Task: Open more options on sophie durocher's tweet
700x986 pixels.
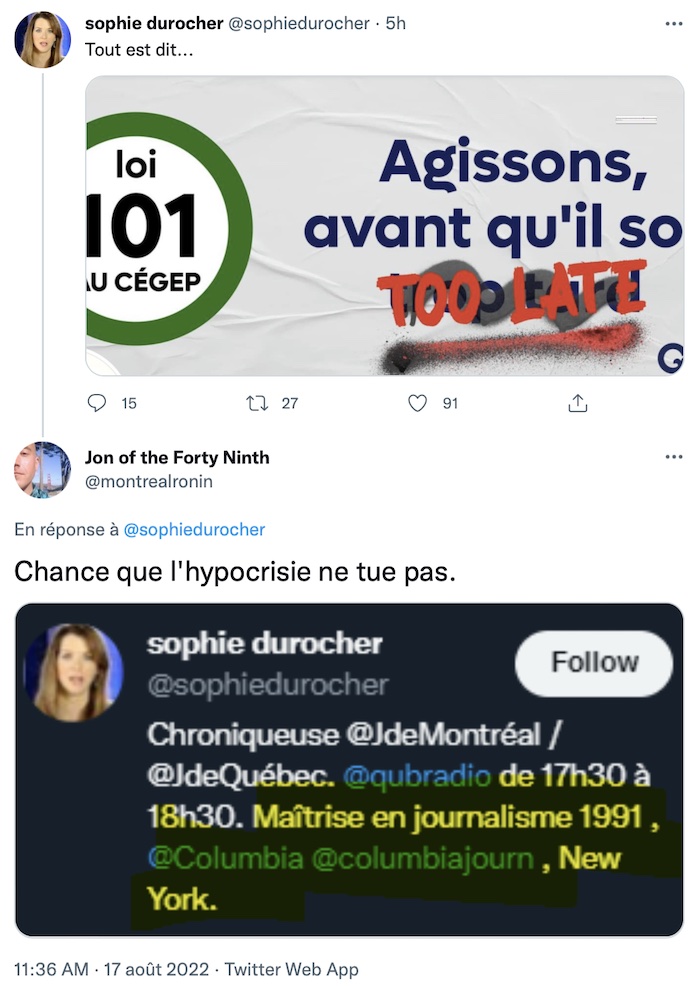Action: 674,24
